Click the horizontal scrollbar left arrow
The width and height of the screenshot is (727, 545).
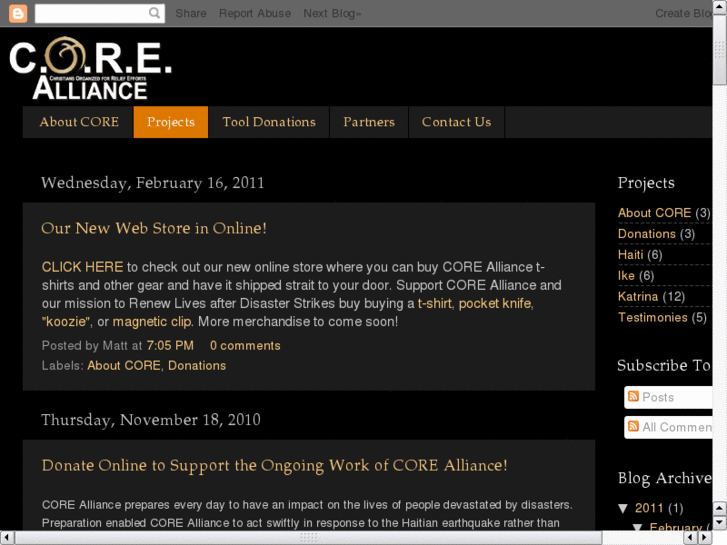(6, 538)
